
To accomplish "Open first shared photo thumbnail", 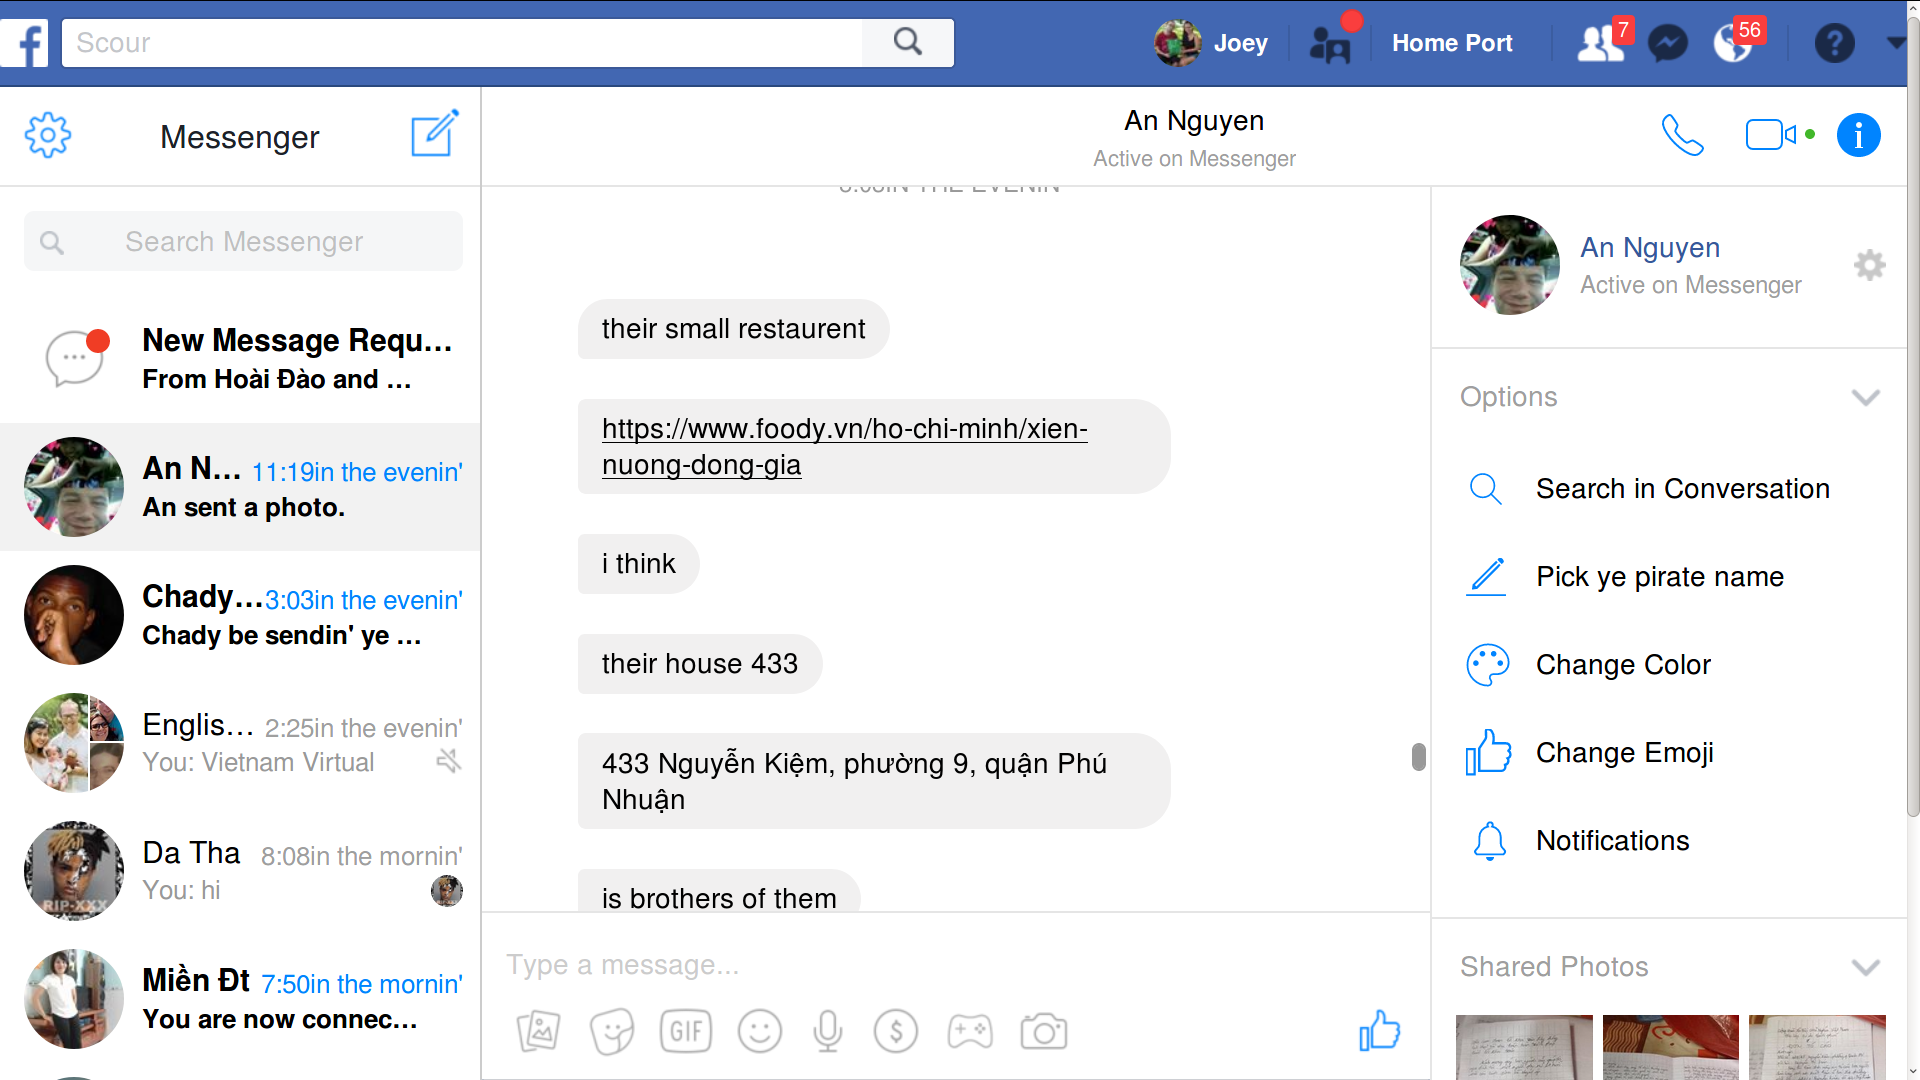I will pos(1524,1047).
